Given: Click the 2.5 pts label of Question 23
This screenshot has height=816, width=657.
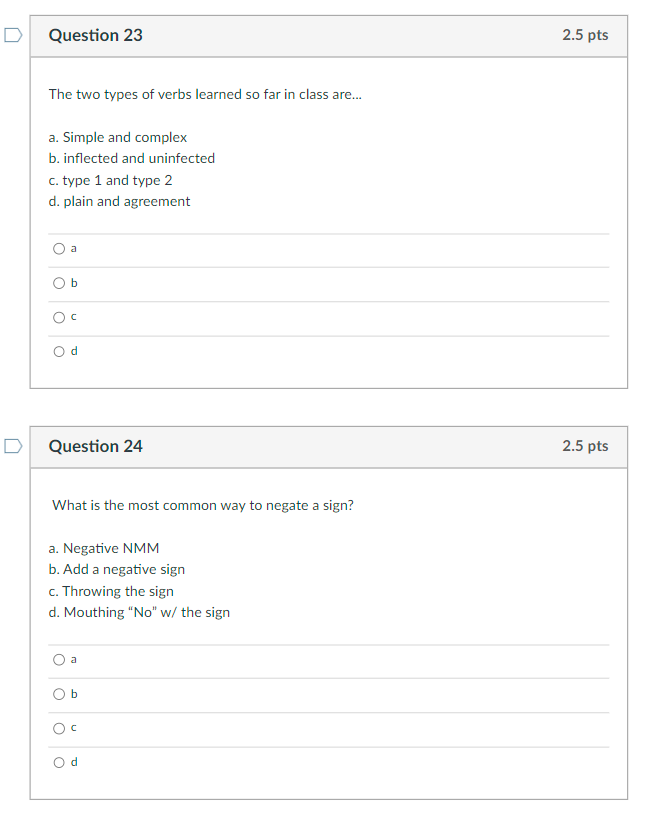Looking at the screenshot, I should point(585,35).
